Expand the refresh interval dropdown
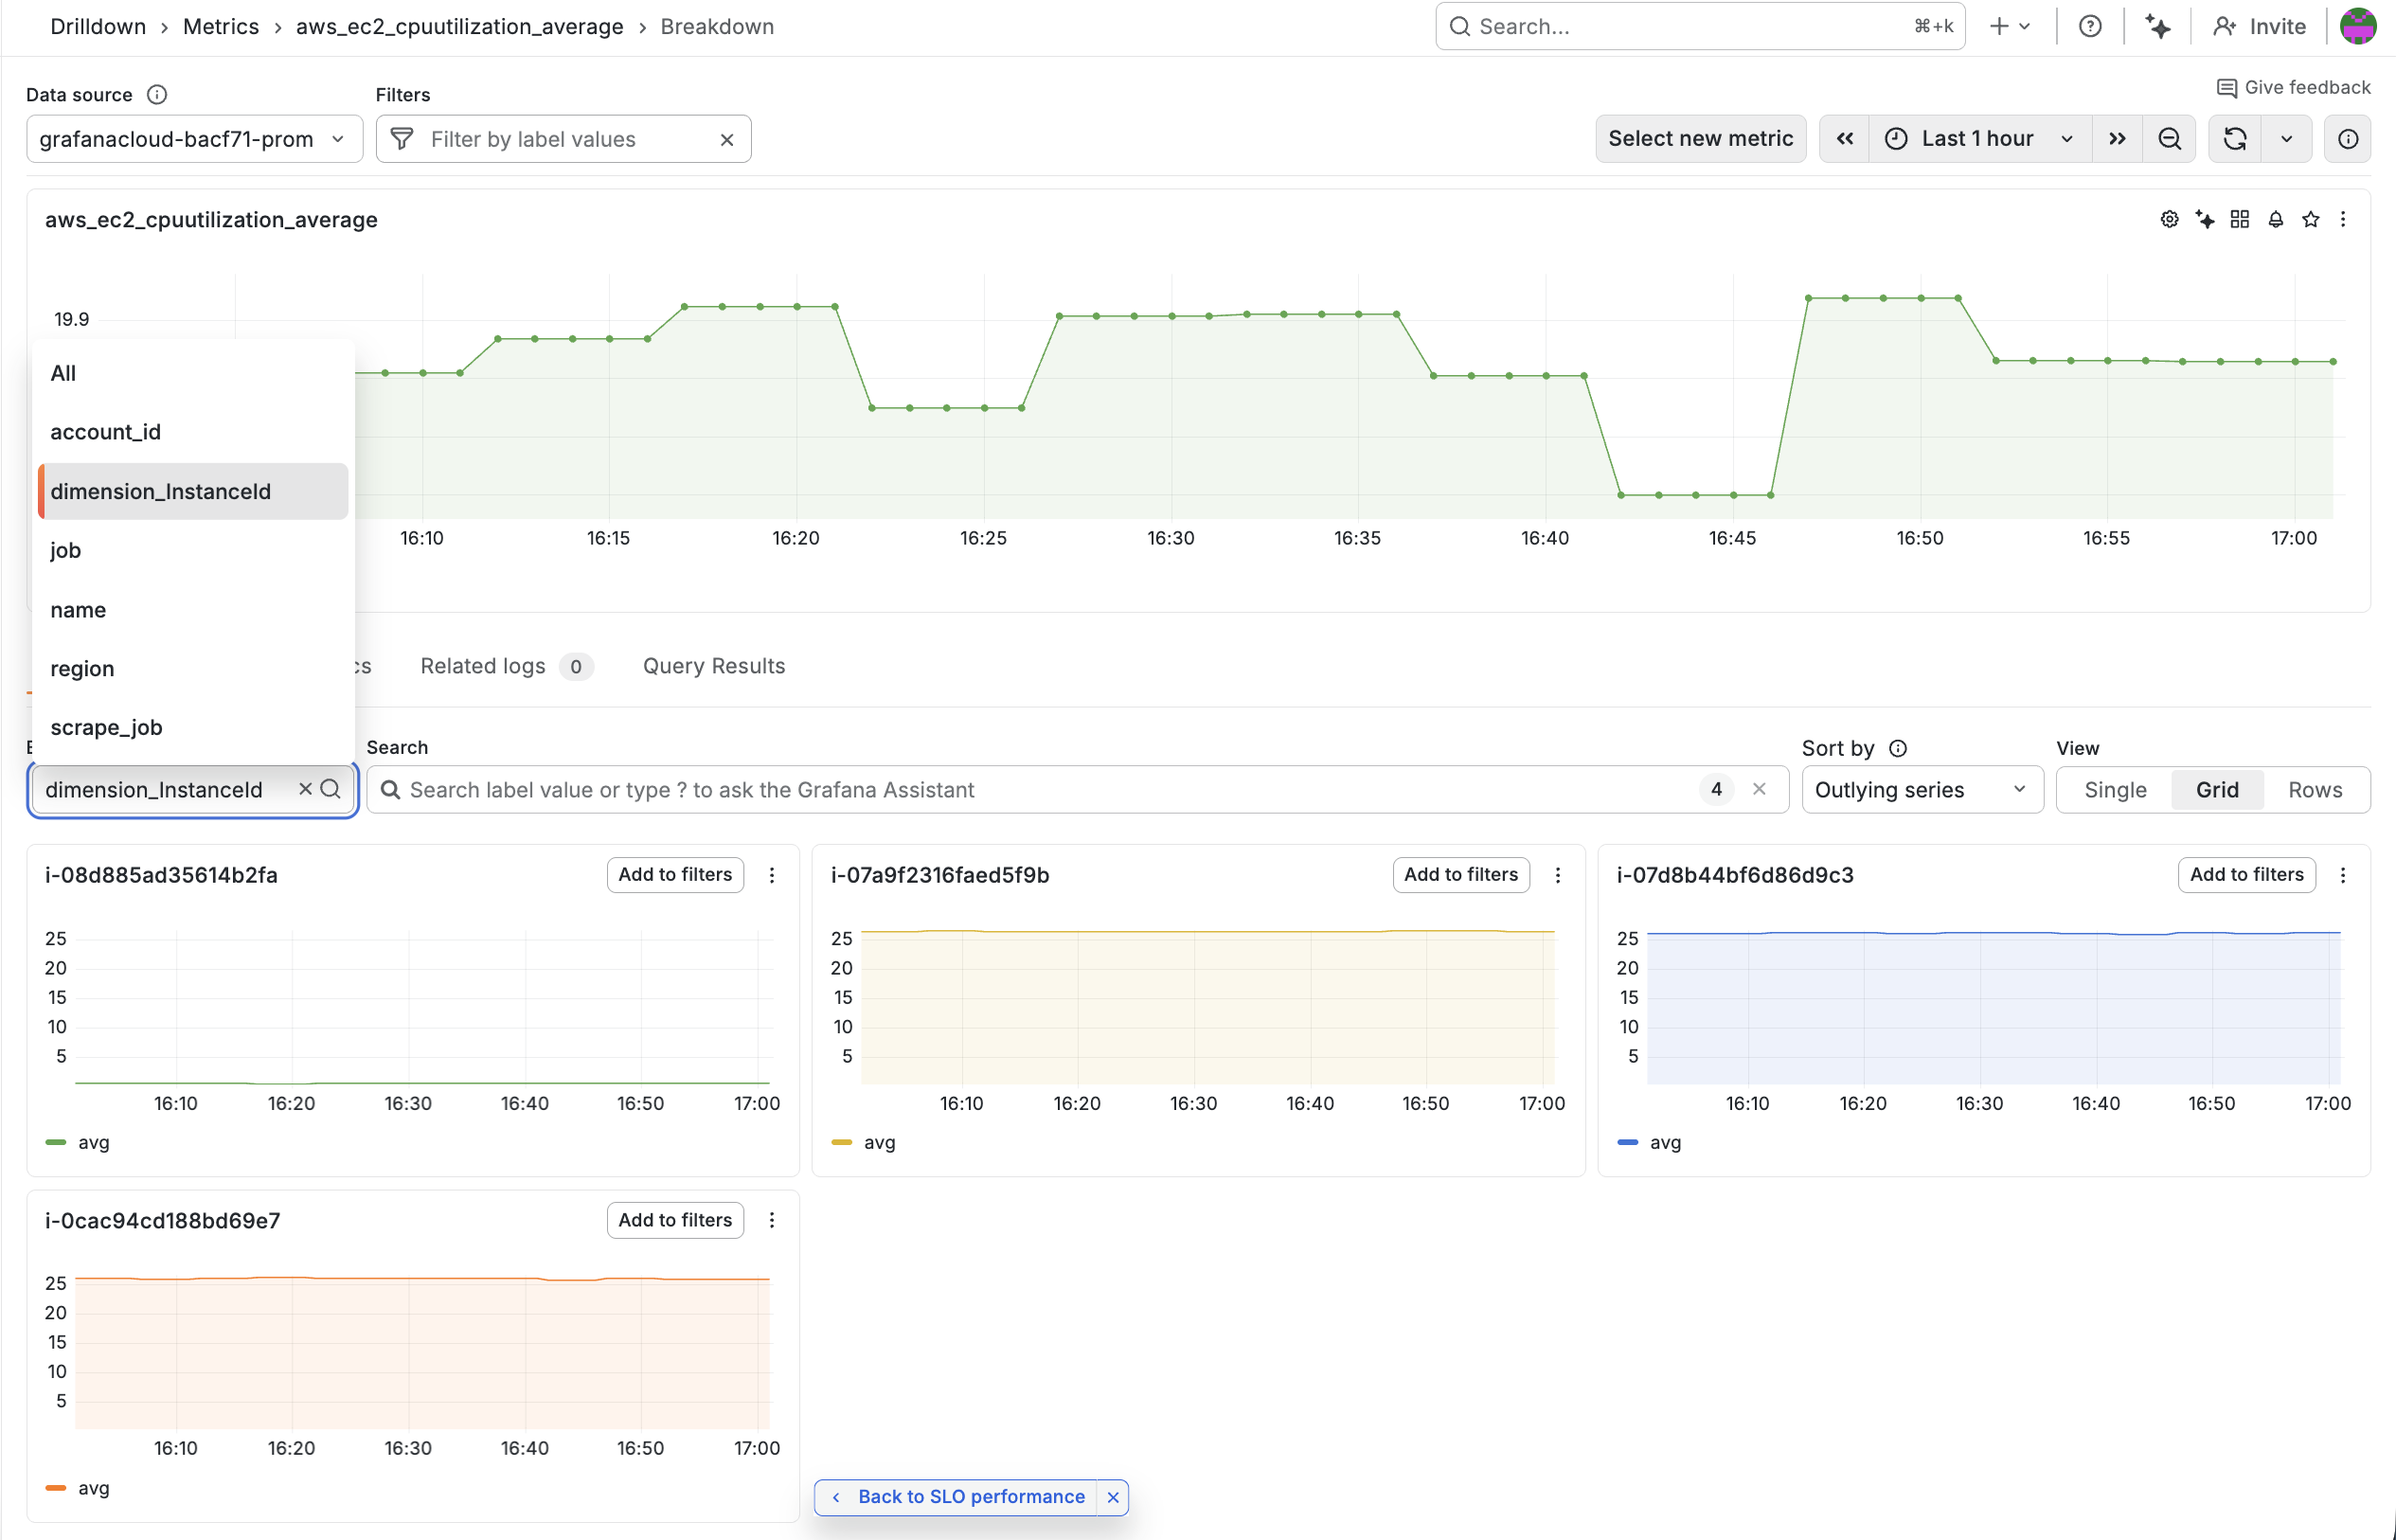 pyautogui.click(x=2286, y=139)
